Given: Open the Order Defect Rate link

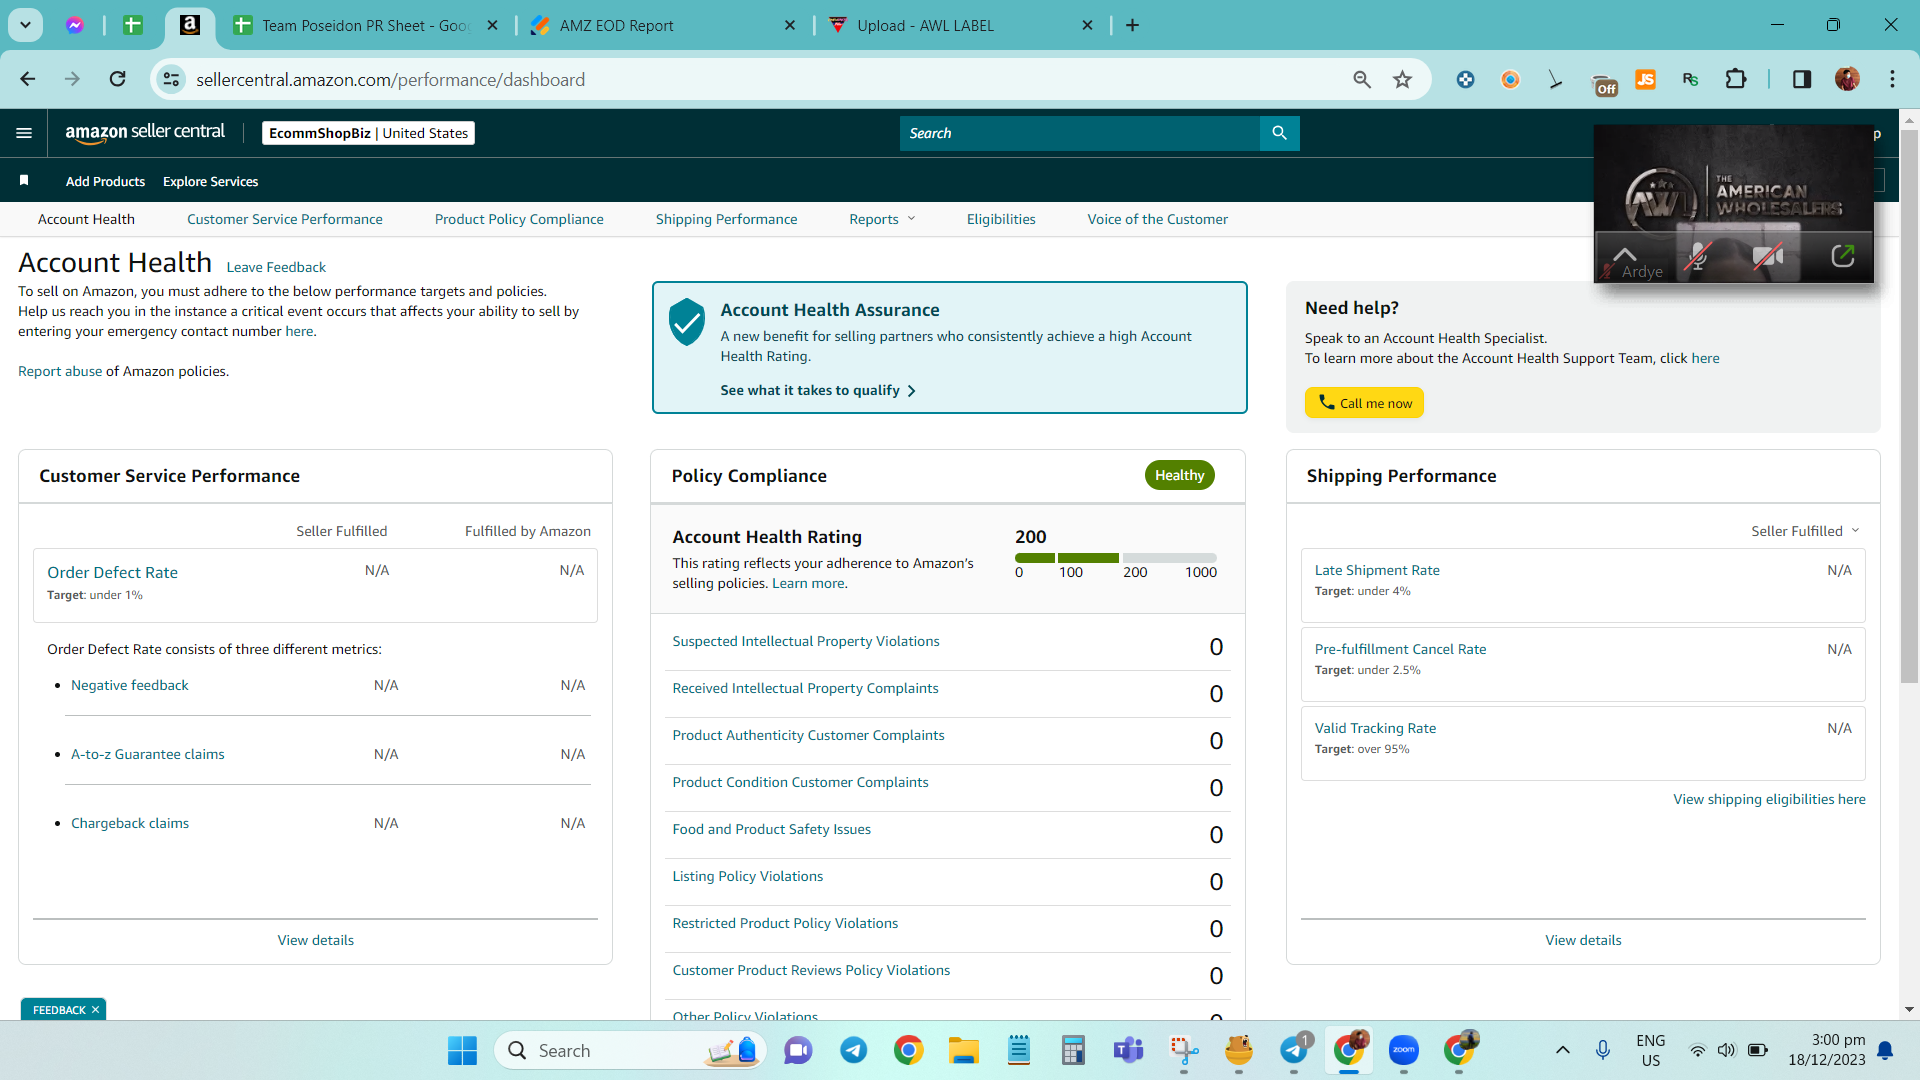Looking at the screenshot, I should (112, 572).
